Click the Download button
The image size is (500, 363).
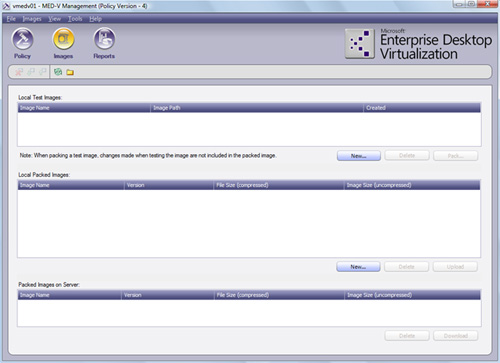[456, 336]
